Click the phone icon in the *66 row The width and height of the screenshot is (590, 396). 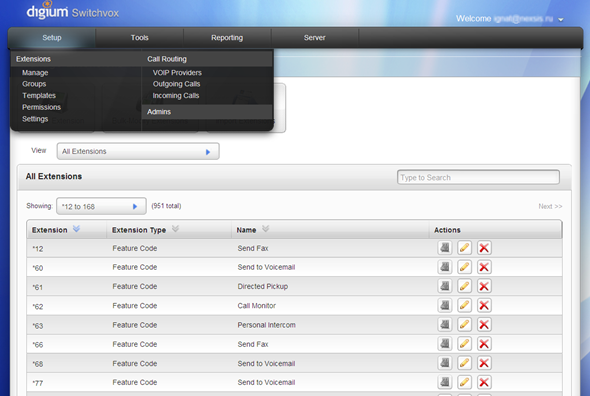445,344
